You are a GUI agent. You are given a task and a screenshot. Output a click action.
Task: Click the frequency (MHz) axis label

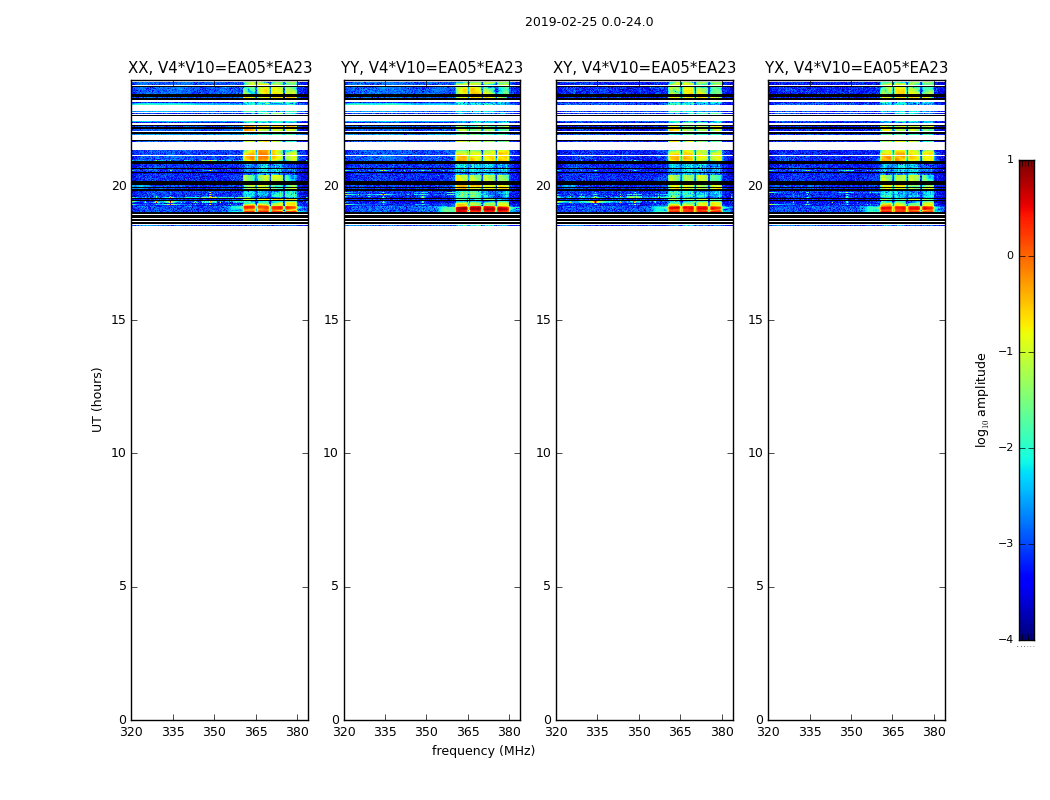[x=483, y=751]
